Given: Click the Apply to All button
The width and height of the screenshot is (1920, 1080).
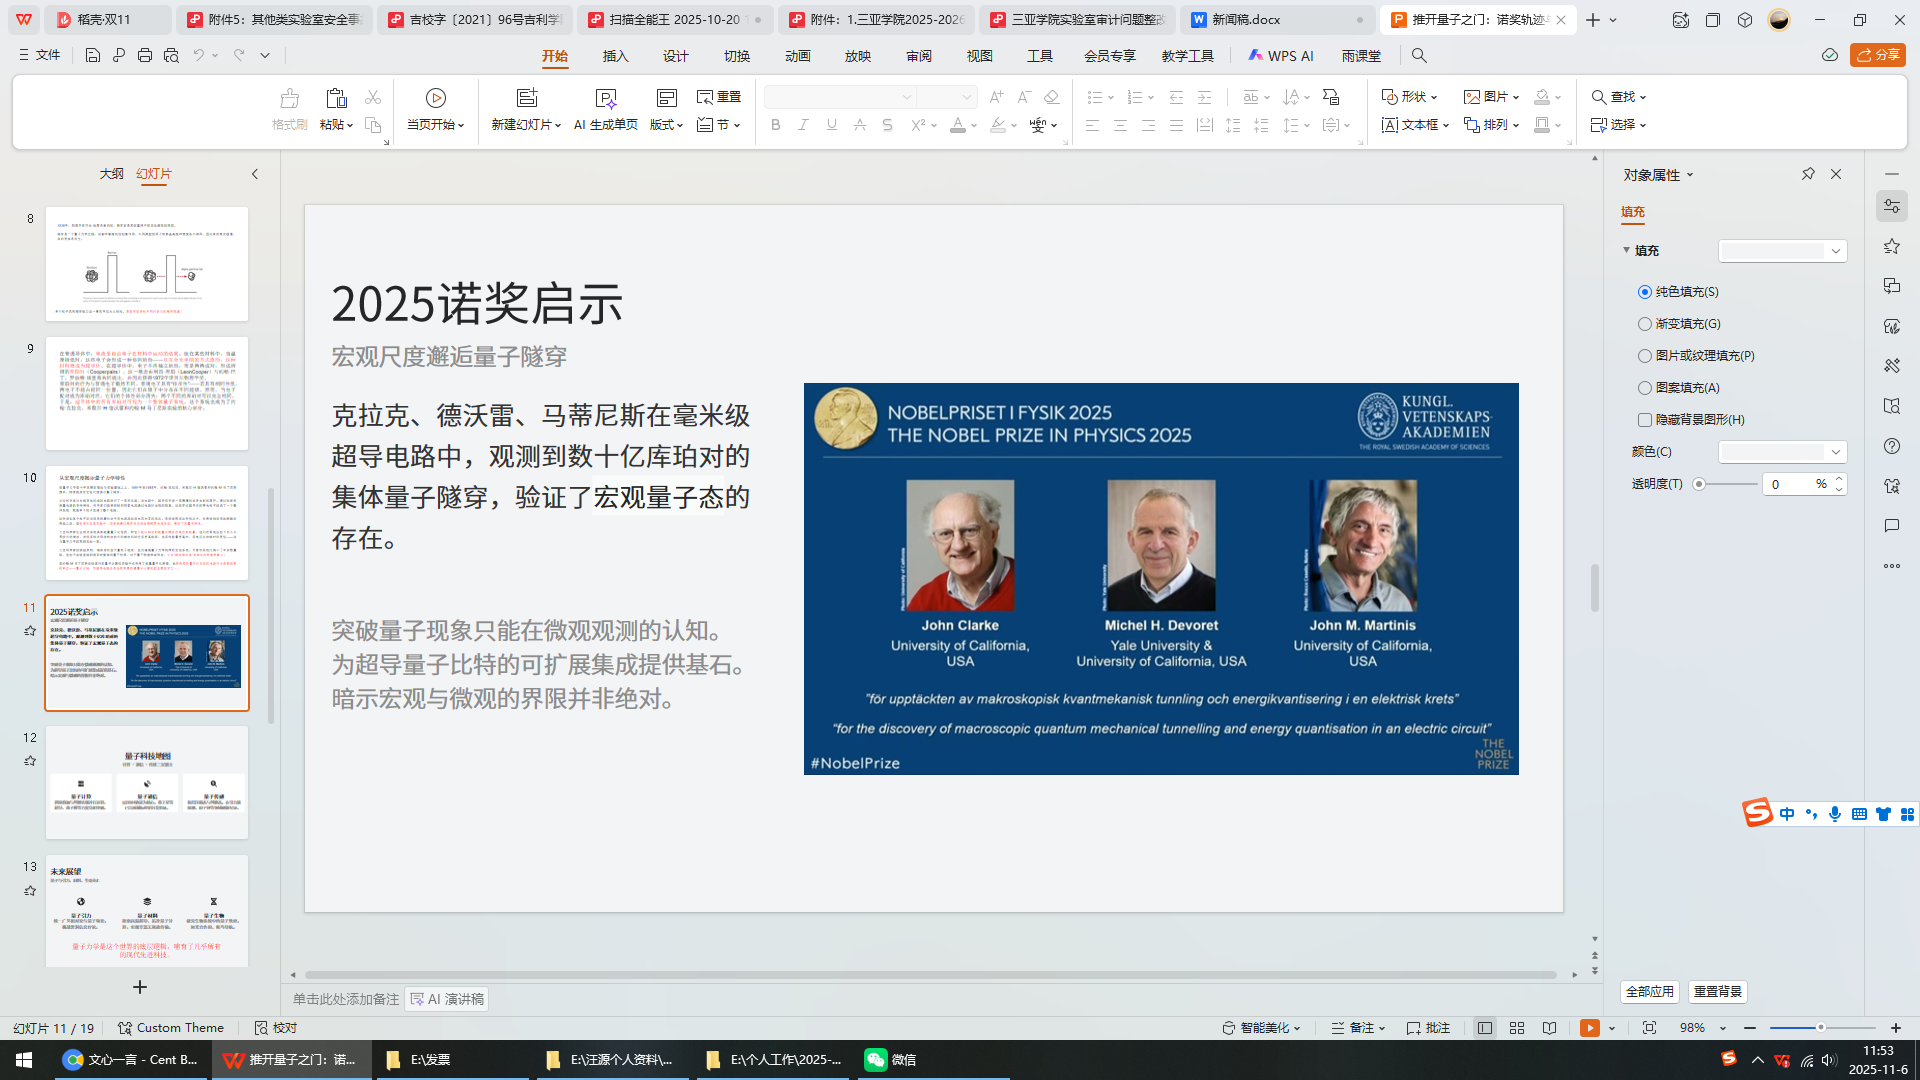Looking at the screenshot, I should pyautogui.click(x=1649, y=992).
